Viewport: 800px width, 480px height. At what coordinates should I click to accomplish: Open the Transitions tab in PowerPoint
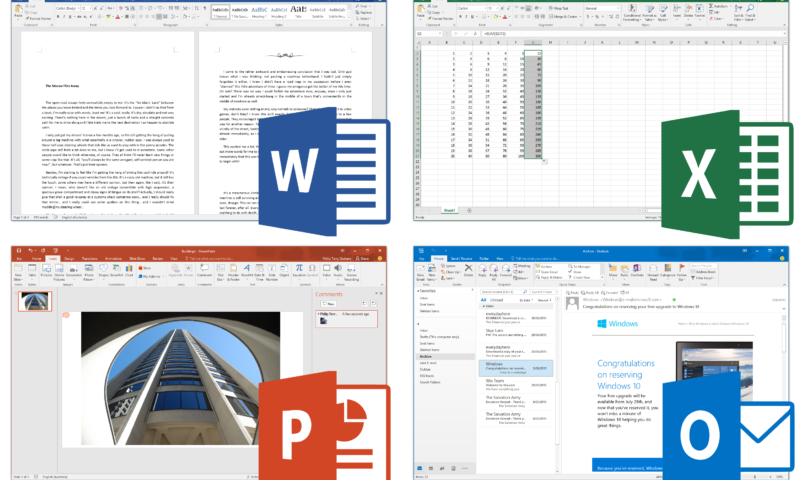(89, 259)
